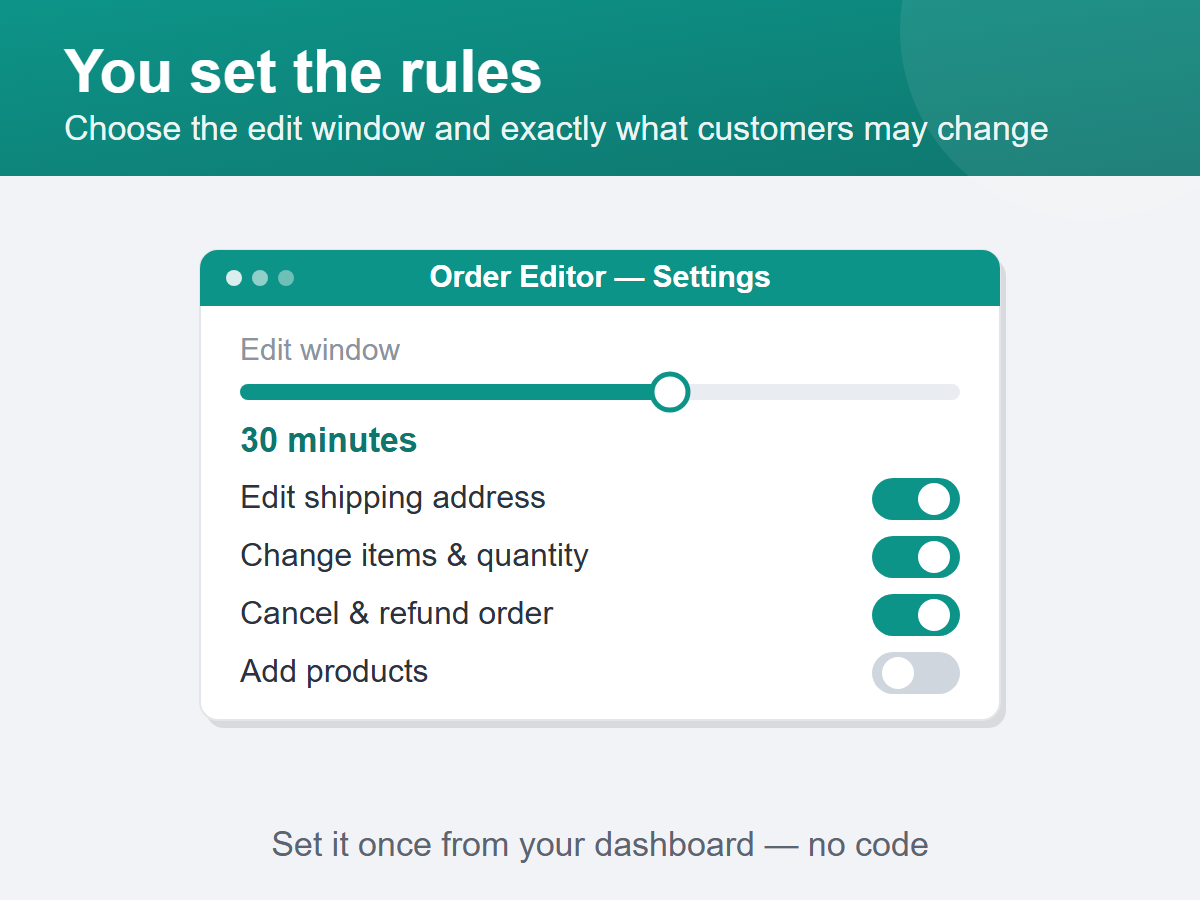The height and width of the screenshot is (900, 1200).
Task: Click the 30 minutes value text
Action: (x=329, y=440)
